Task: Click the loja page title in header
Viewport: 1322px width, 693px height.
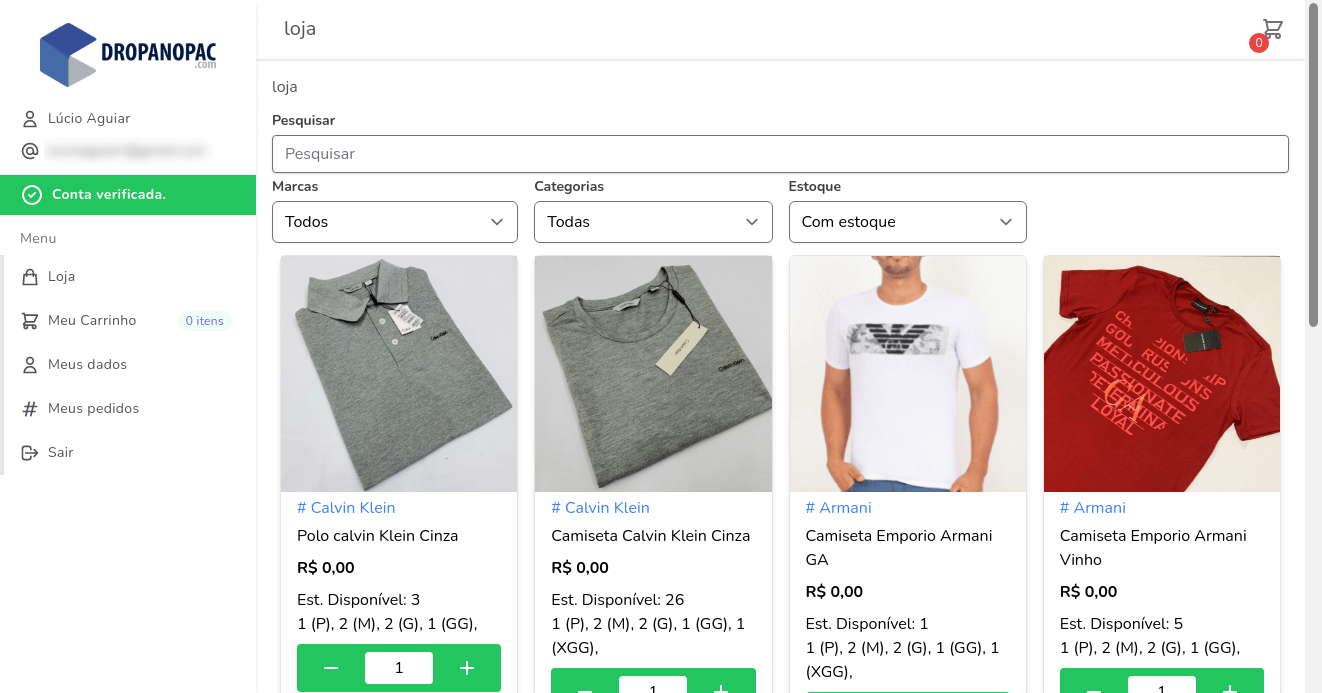Action: click(x=300, y=29)
